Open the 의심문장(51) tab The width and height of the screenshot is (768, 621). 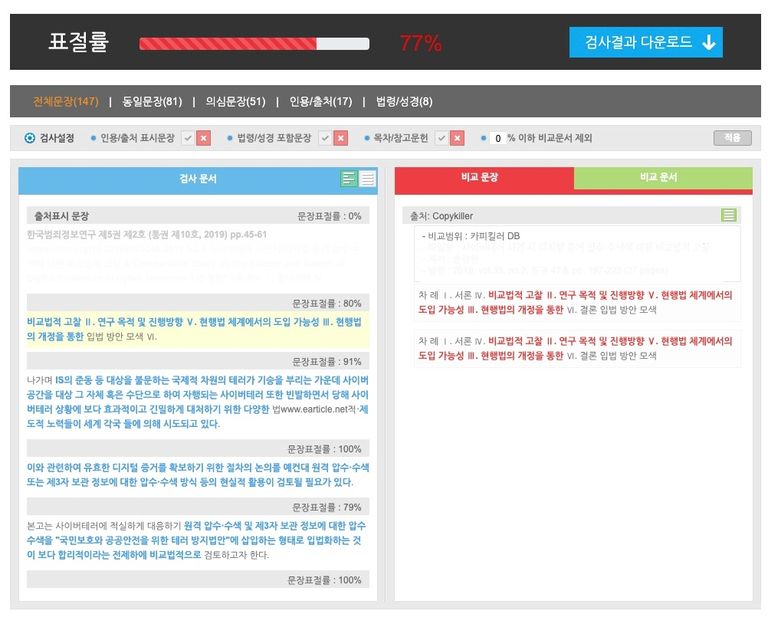[x=235, y=101]
